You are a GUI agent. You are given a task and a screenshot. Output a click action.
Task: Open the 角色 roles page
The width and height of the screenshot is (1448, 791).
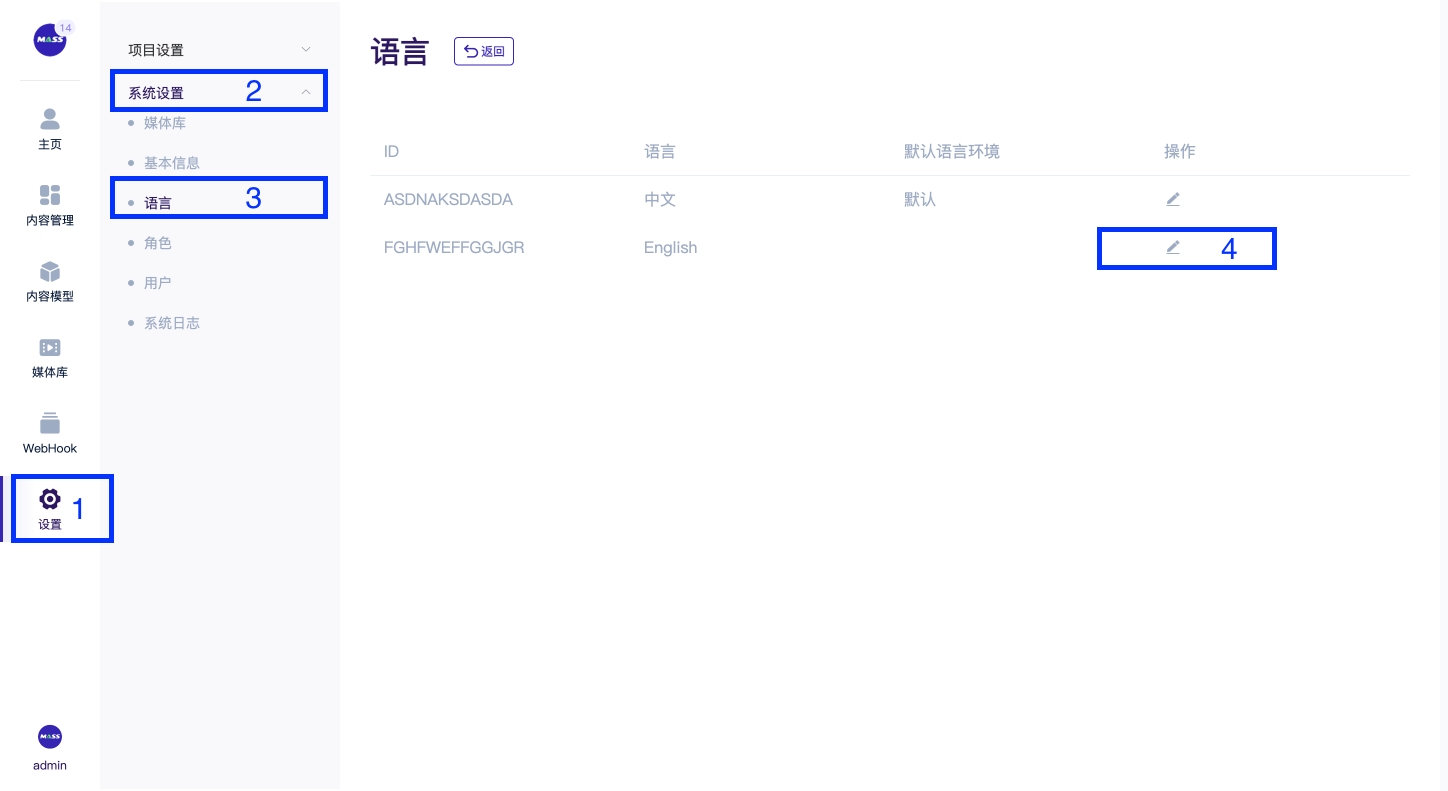coord(158,243)
